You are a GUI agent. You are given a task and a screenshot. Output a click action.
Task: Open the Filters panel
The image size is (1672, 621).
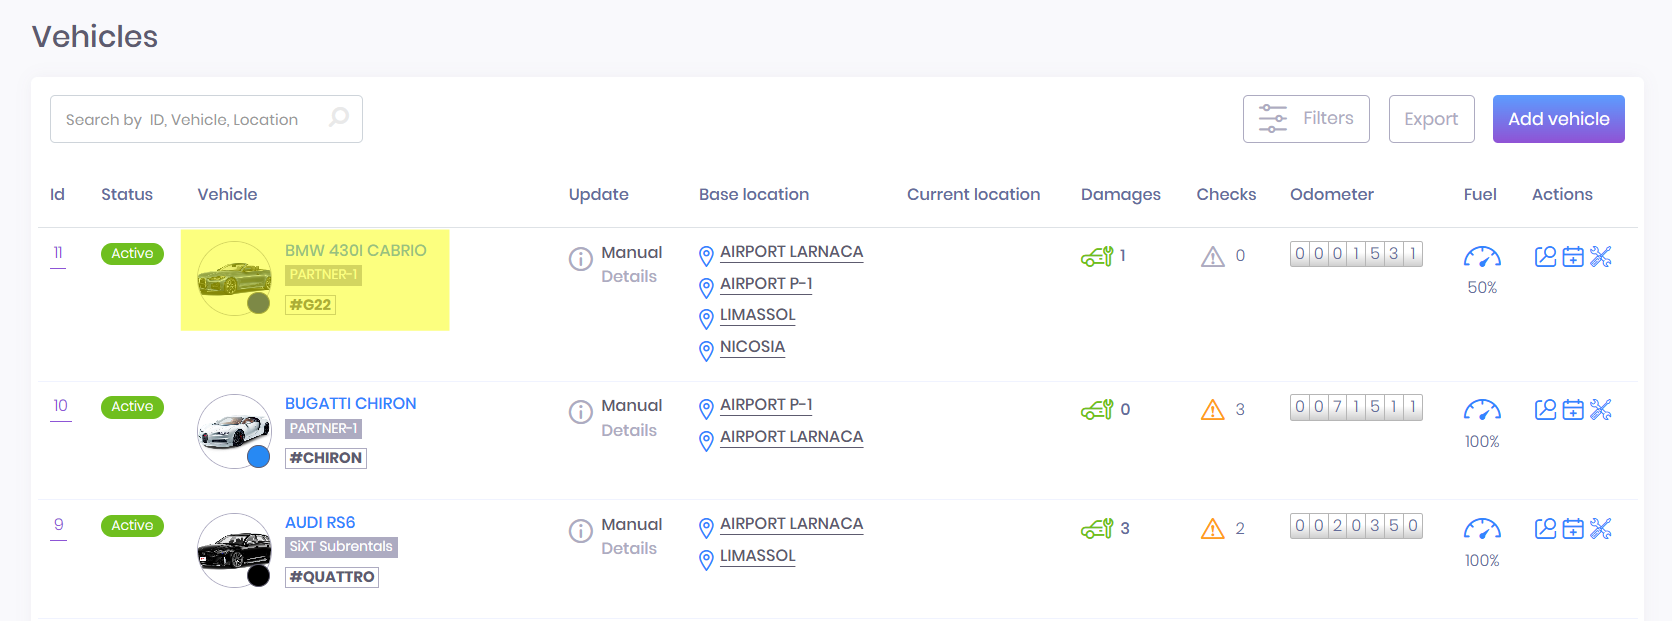tap(1306, 119)
